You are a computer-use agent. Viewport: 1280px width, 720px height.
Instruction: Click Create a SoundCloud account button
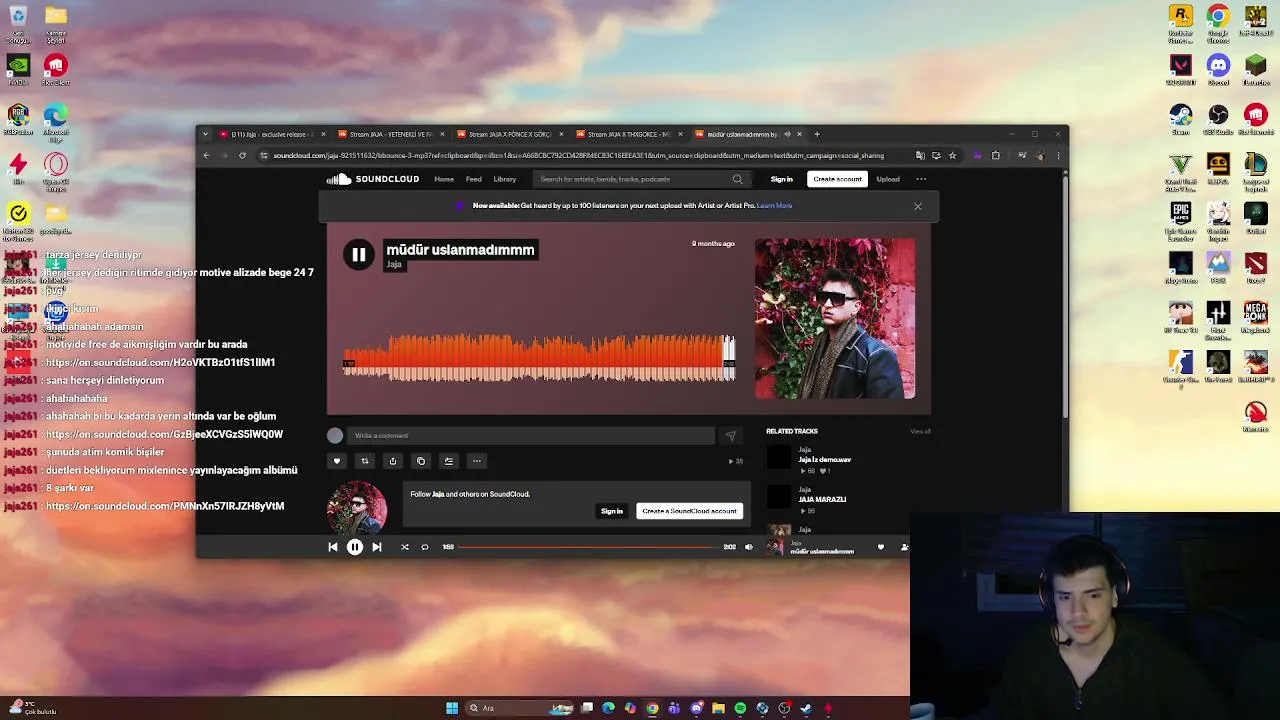pos(690,511)
